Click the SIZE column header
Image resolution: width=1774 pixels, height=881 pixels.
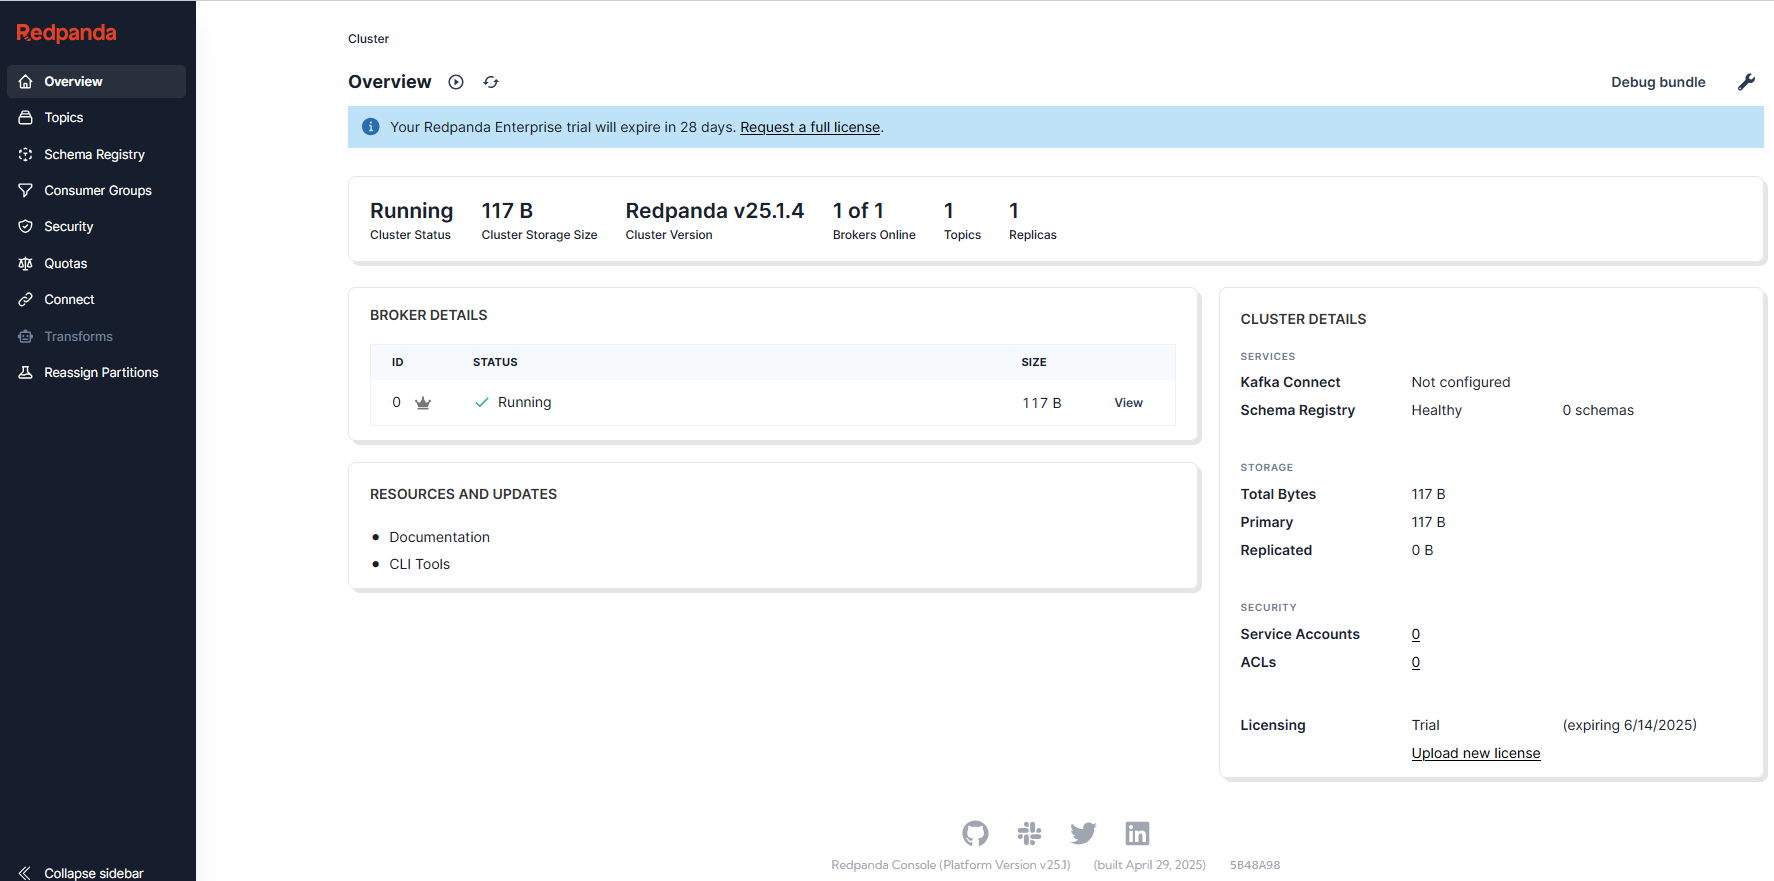pyautogui.click(x=1034, y=362)
